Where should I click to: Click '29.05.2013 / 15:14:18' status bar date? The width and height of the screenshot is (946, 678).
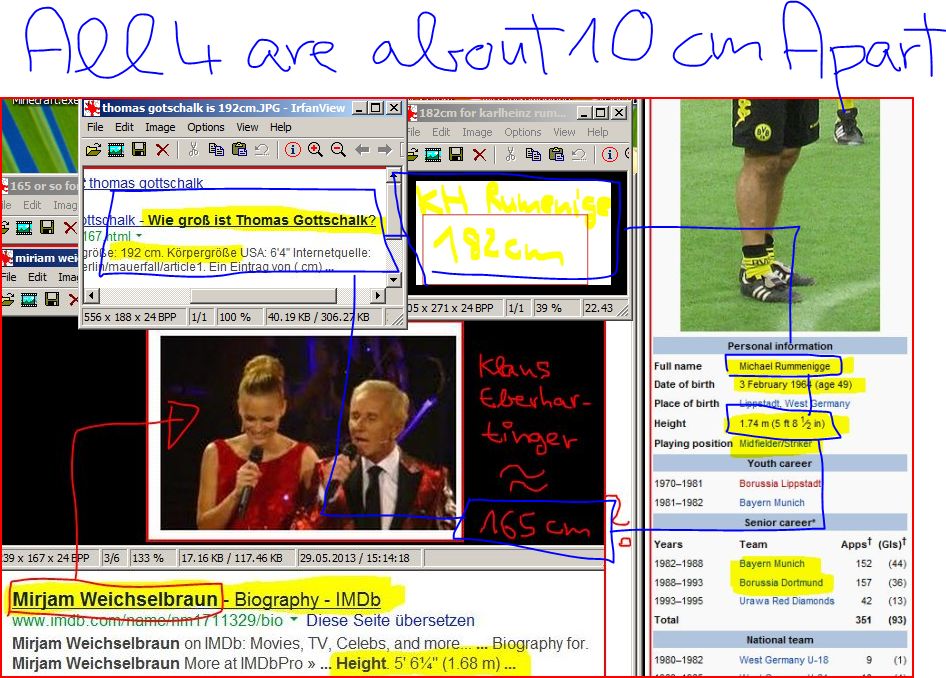click(355, 558)
